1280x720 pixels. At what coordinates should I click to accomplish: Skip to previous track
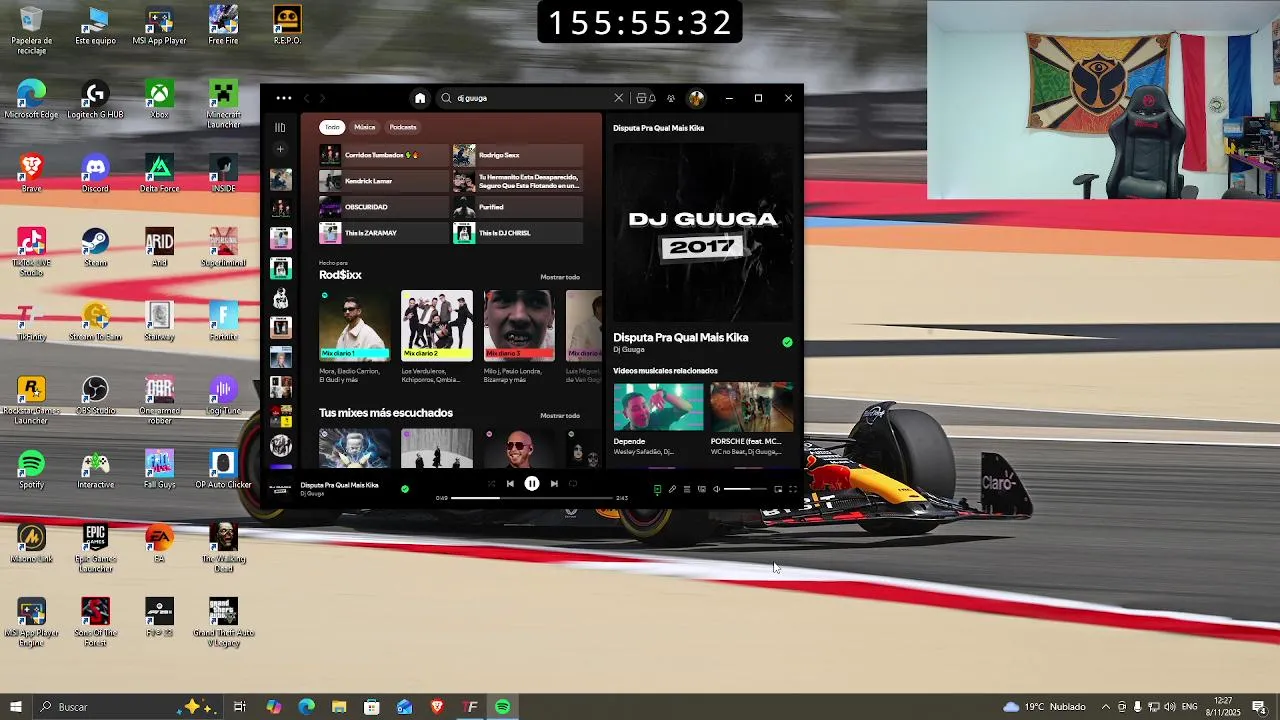510,484
